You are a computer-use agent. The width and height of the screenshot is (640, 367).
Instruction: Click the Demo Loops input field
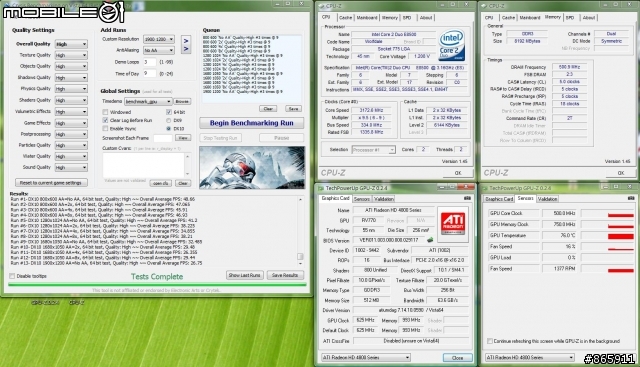click(149, 62)
